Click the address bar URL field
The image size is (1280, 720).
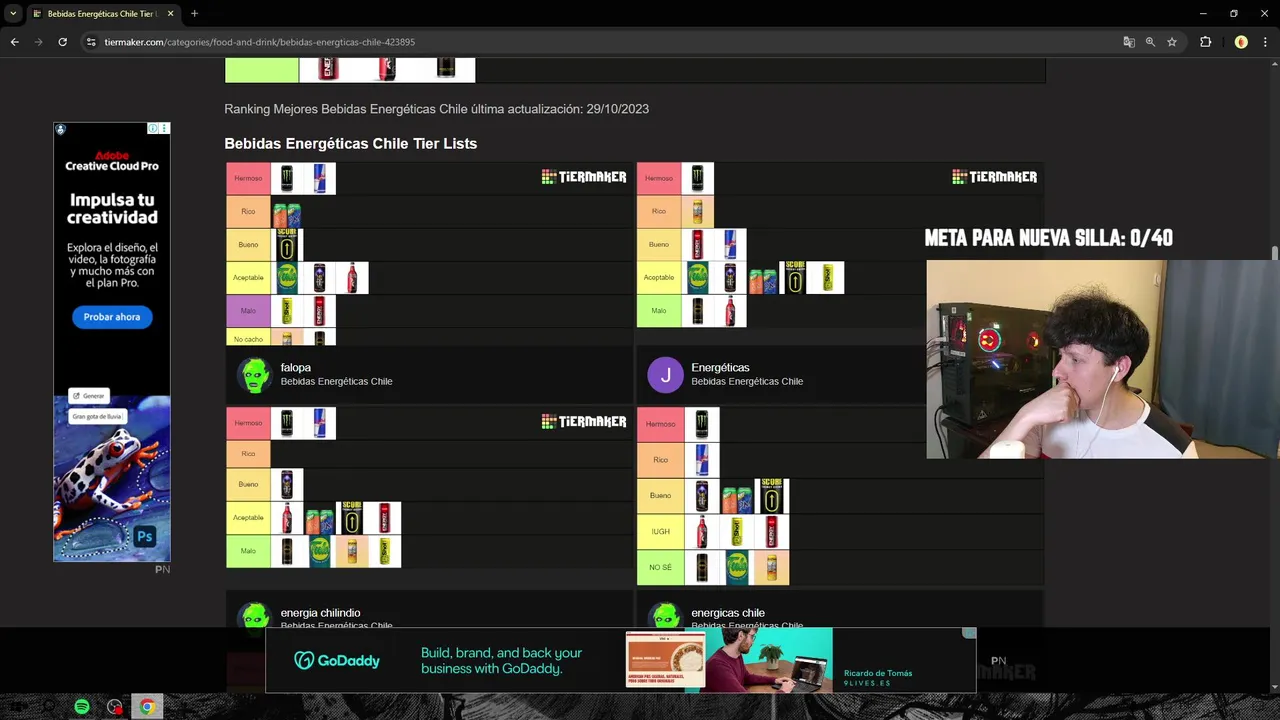600,42
